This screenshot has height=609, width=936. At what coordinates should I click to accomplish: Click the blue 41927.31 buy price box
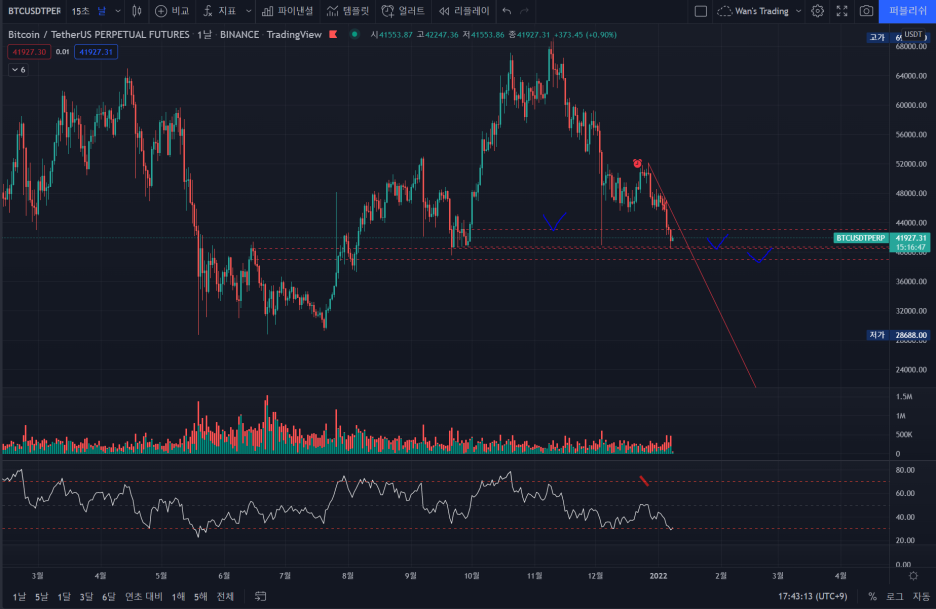tap(96, 52)
